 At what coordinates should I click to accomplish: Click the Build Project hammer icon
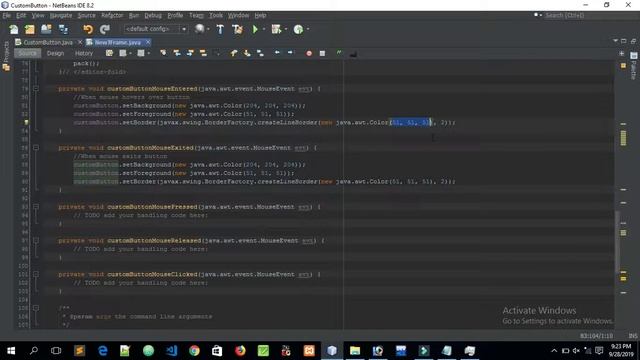(x=220, y=29)
